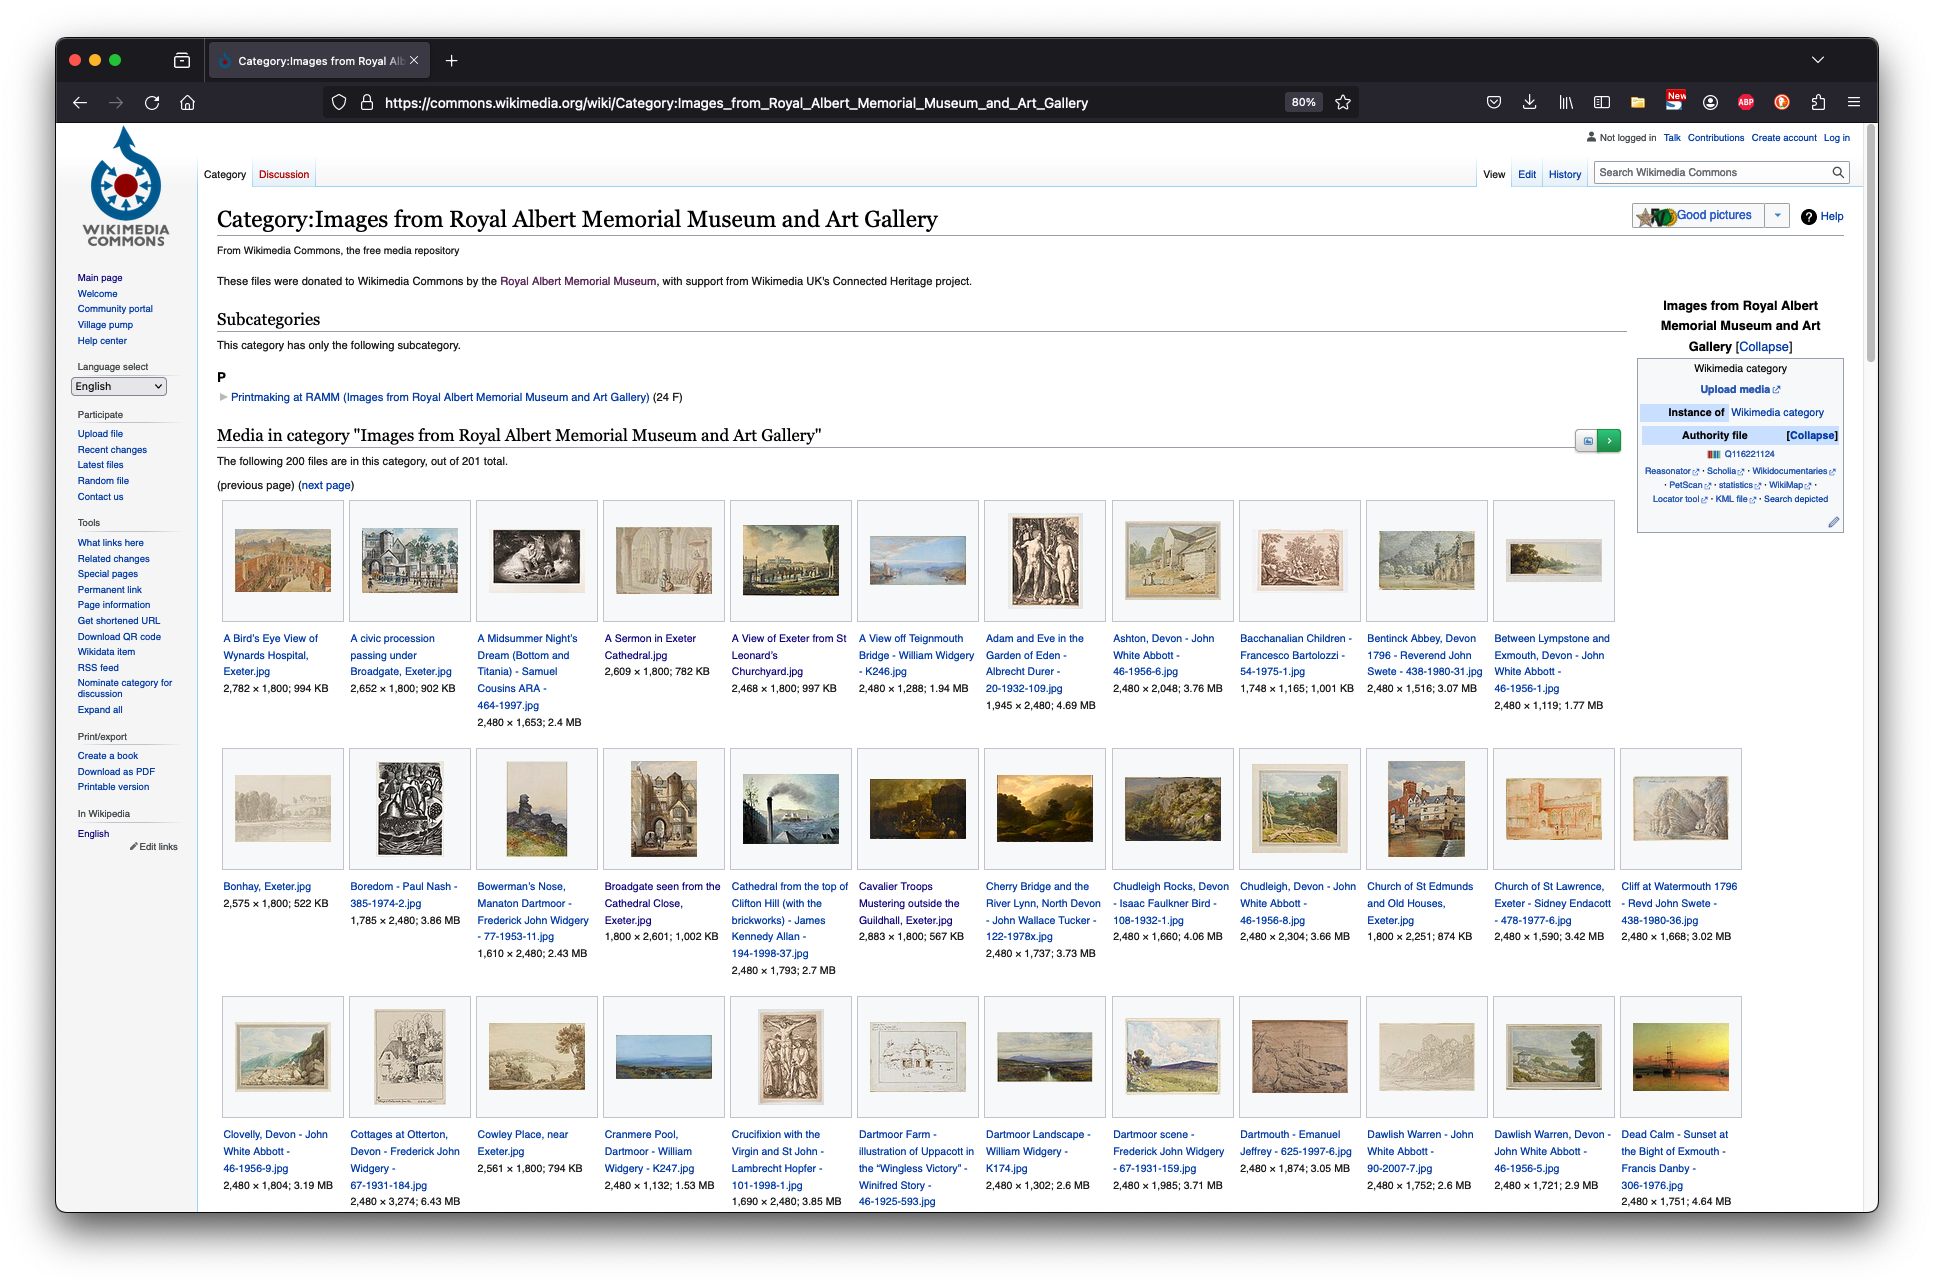Click the bookmark/save icon in toolbar
The height and width of the screenshot is (1286, 1934).
(x=1346, y=102)
